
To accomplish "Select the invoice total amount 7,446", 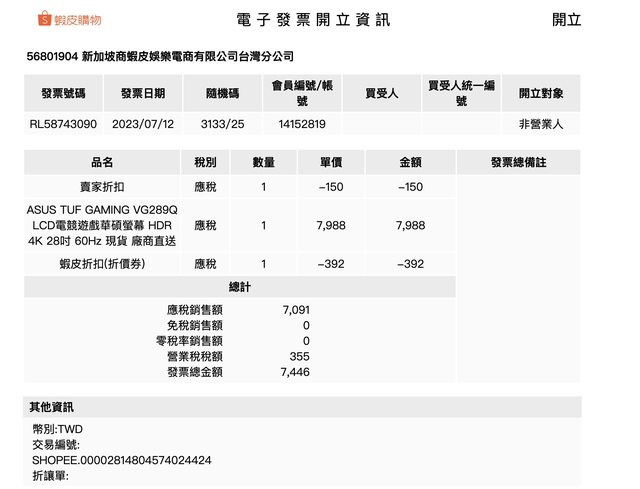I will tap(295, 371).
